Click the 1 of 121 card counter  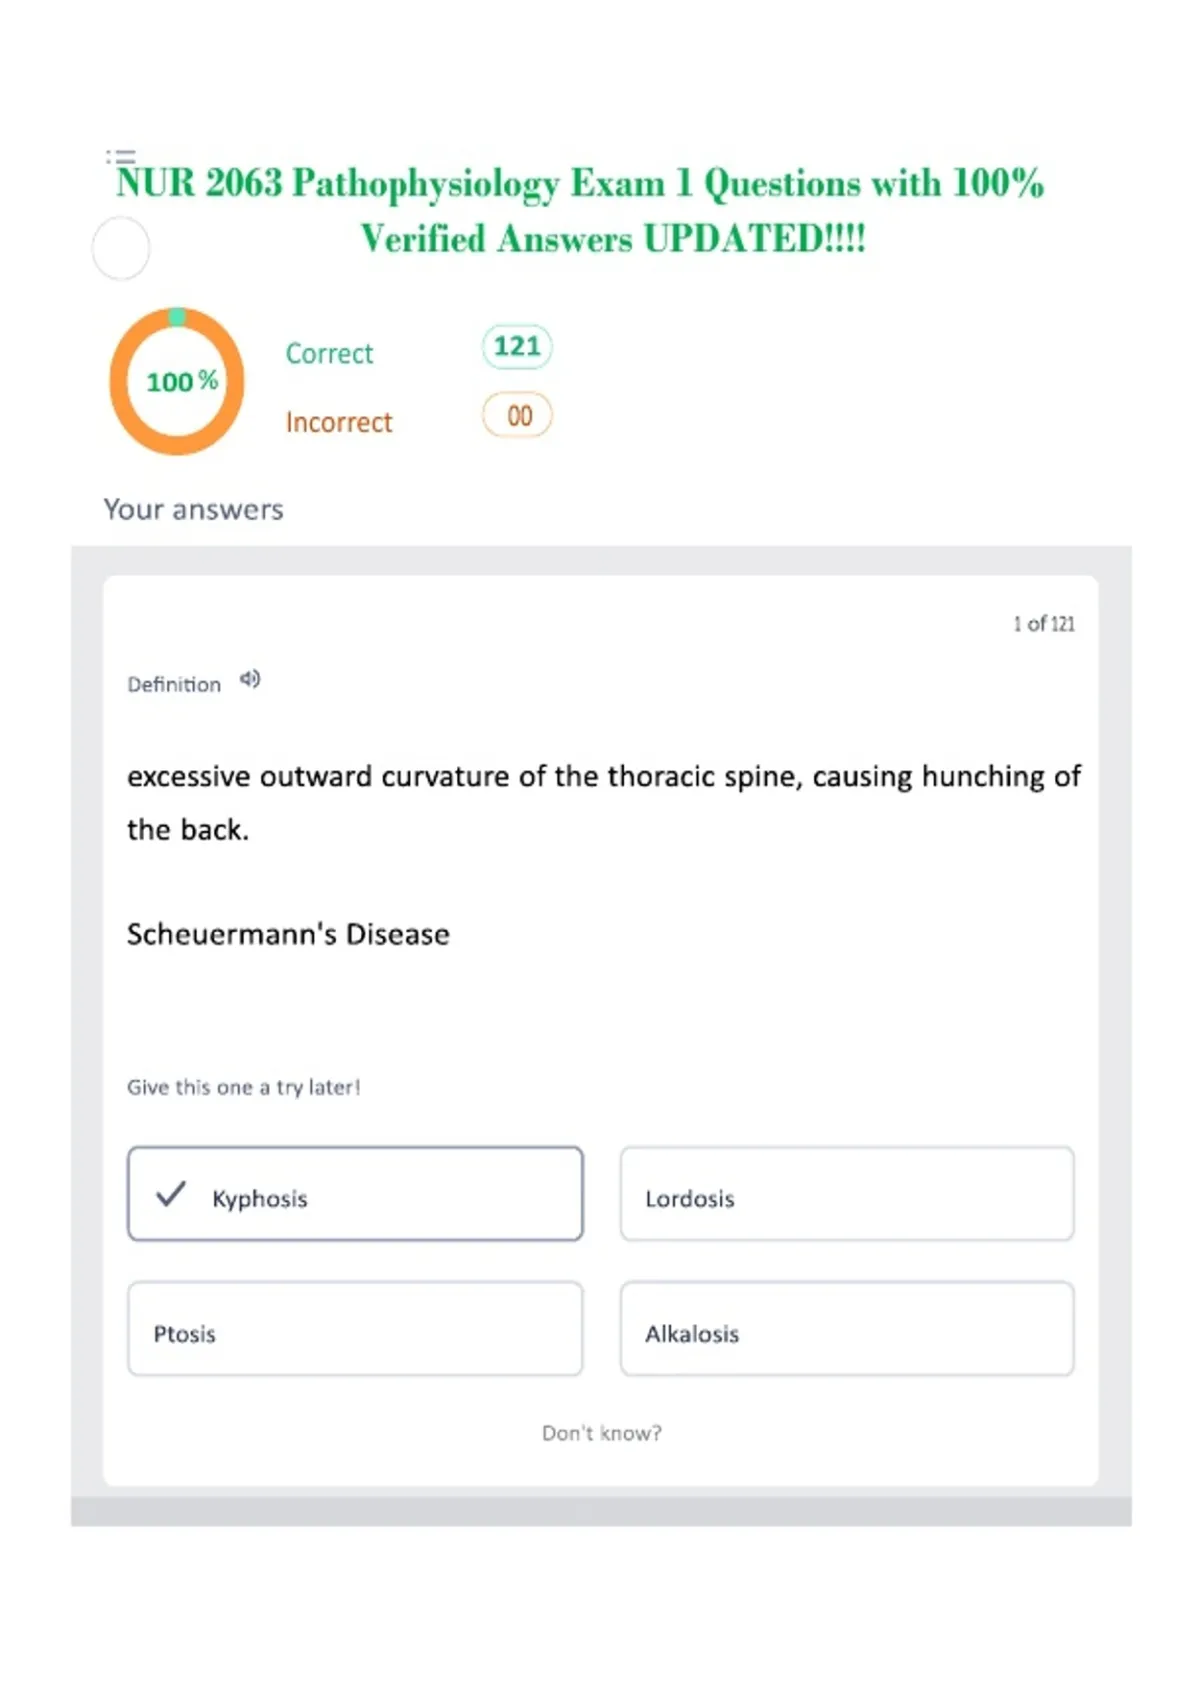click(x=1044, y=623)
